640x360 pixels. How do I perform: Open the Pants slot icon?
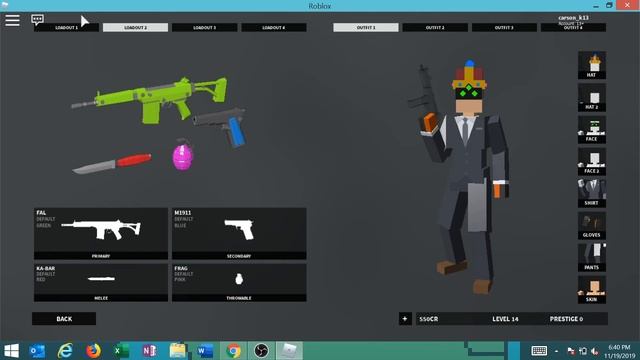[591, 258]
